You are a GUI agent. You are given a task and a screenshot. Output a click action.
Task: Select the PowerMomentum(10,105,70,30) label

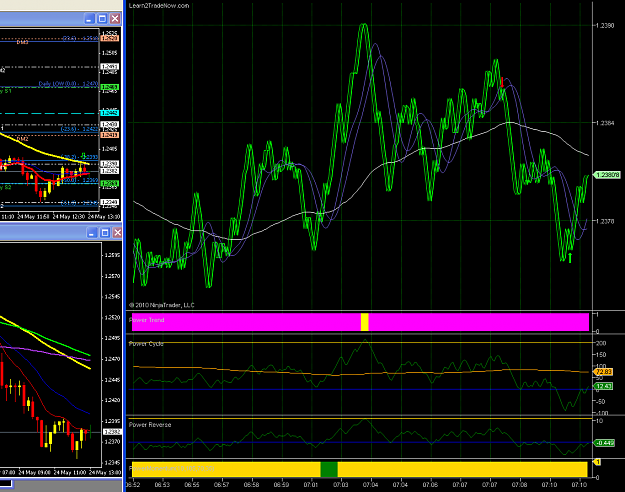[172, 468]
